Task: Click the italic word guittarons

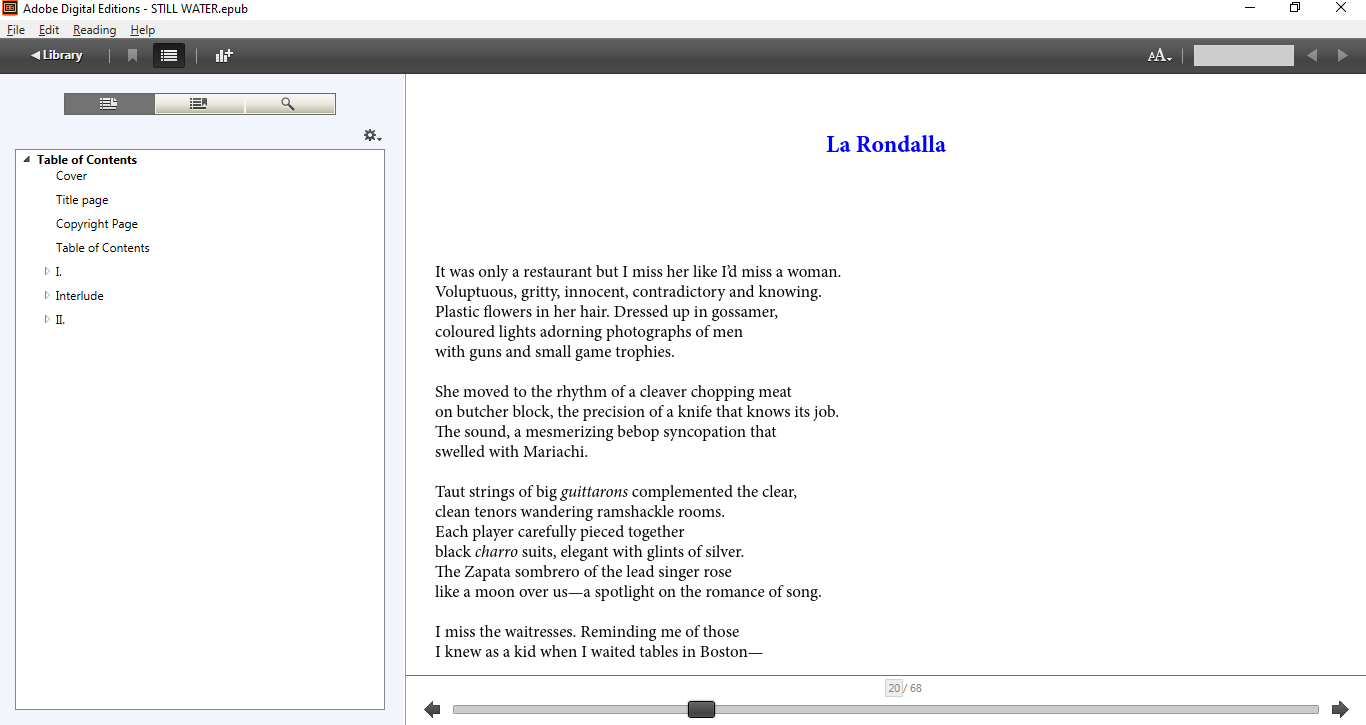Action: (594, 492)
